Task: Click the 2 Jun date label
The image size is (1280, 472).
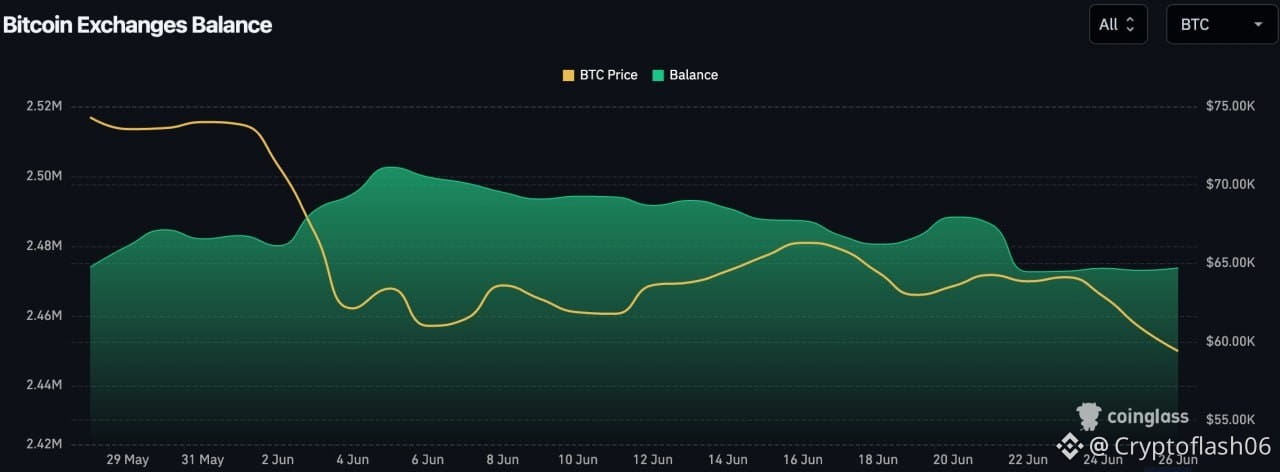Action: coord(277,460)
